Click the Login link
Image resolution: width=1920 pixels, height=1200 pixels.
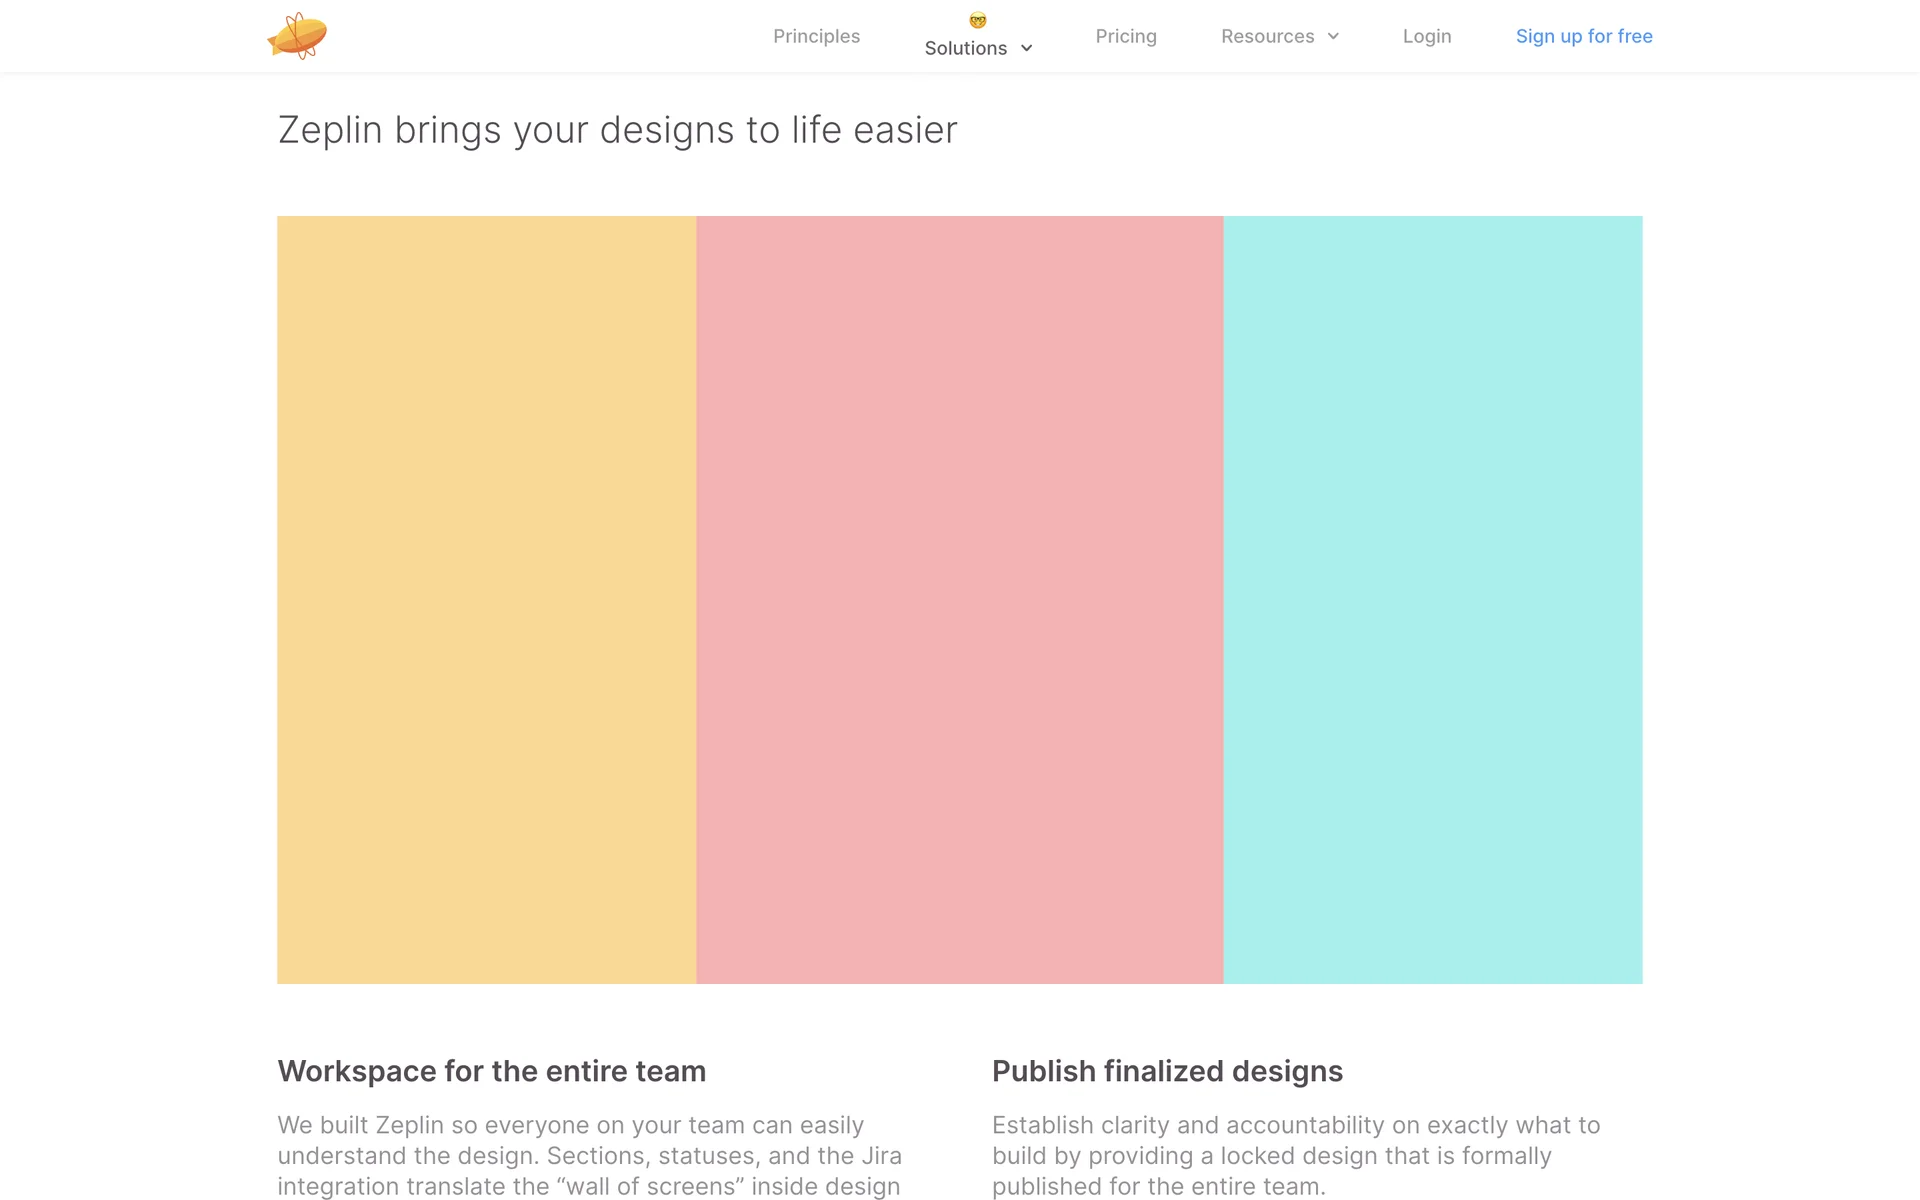[x=1426, y=36]
